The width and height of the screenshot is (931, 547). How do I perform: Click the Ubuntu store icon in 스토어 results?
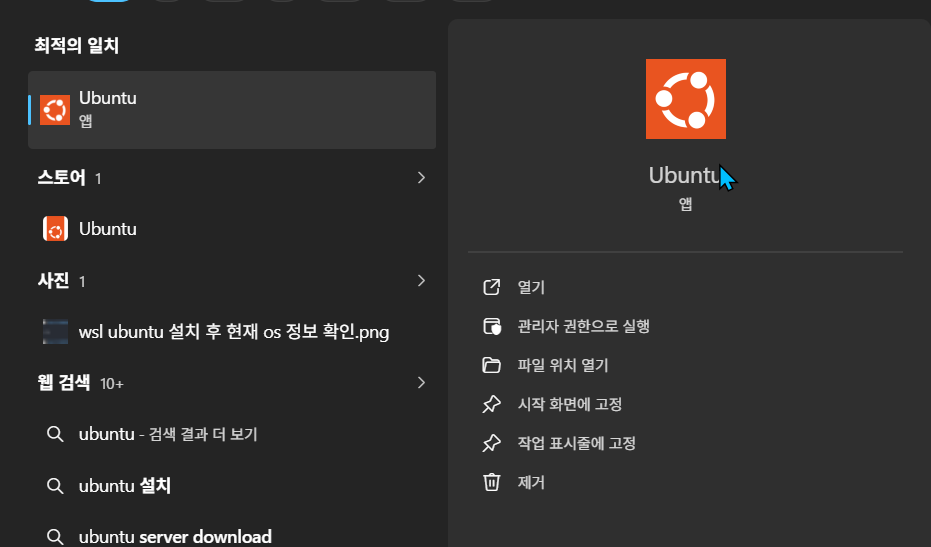click(55, 229)
